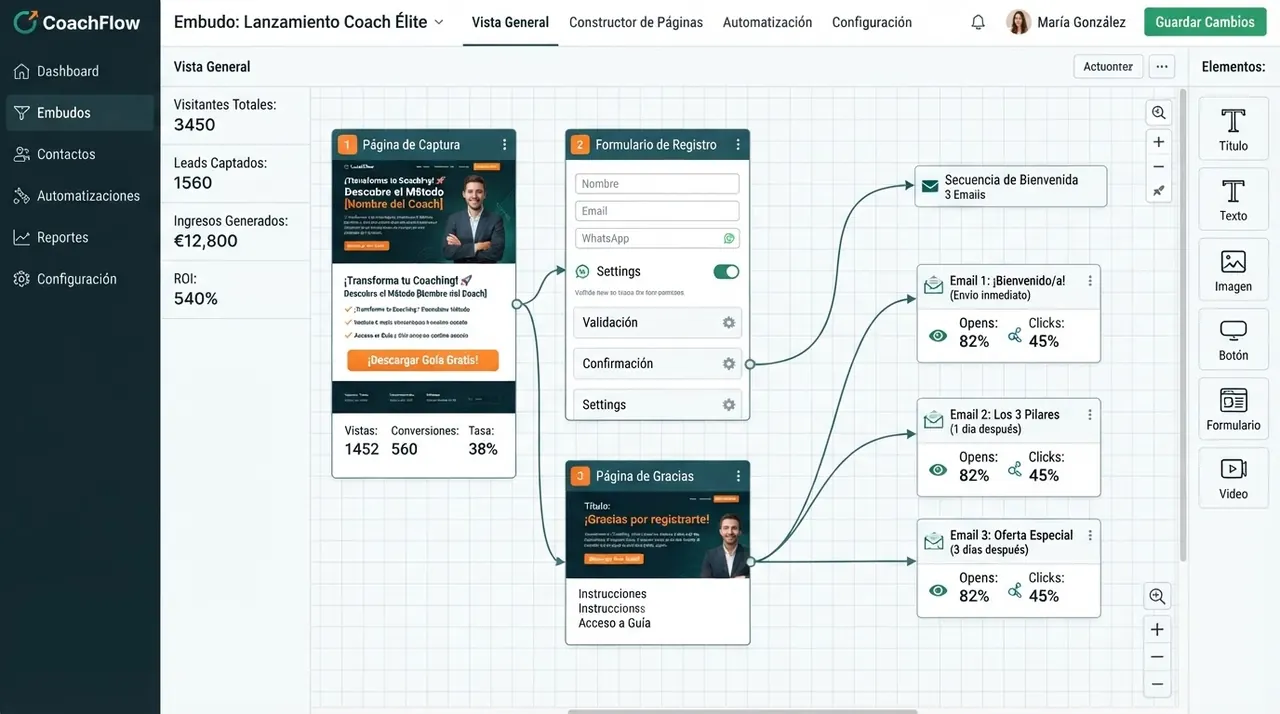The width and height of the screenshot is (1280, 714).
Task: Open the three-dot menu next to Actuonter
Action: (x=1162, y=67)
